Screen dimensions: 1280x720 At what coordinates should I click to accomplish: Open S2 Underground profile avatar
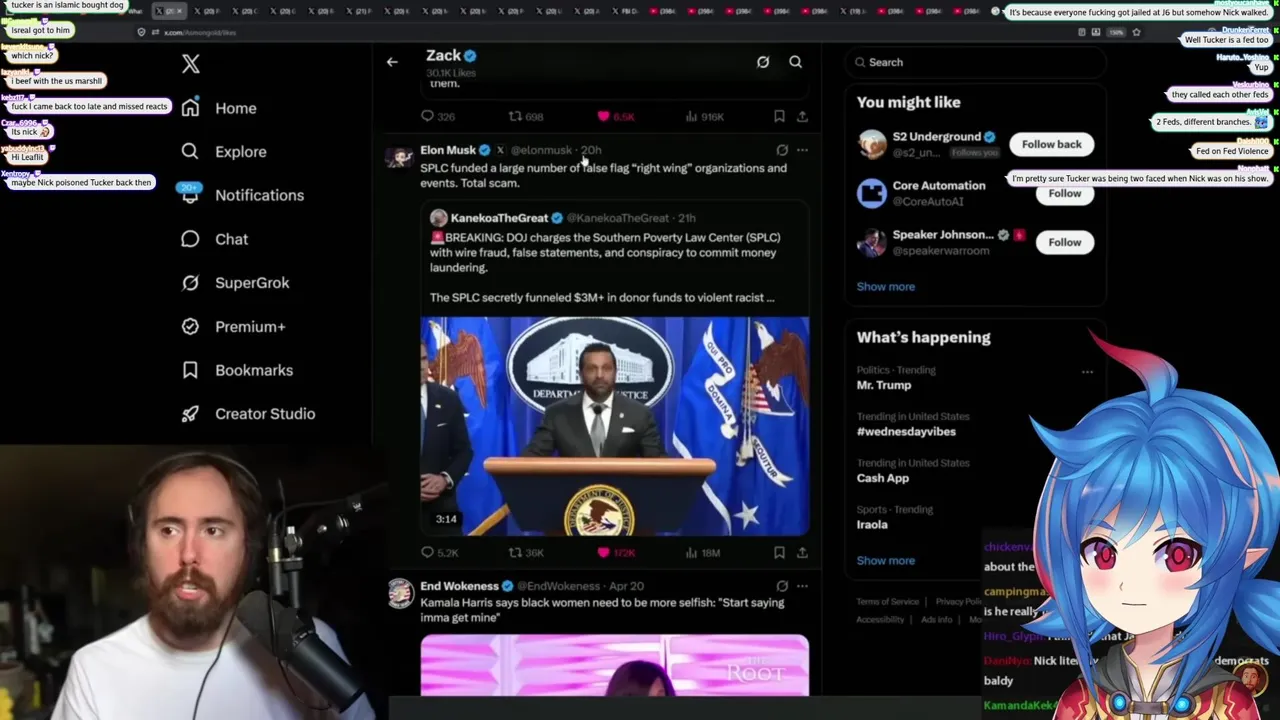coord(872,144)
